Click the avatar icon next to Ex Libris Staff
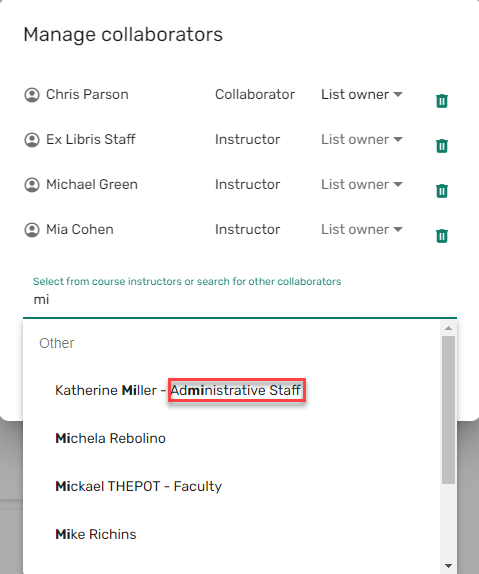This screenshot has height=574, width=479. 32,140
